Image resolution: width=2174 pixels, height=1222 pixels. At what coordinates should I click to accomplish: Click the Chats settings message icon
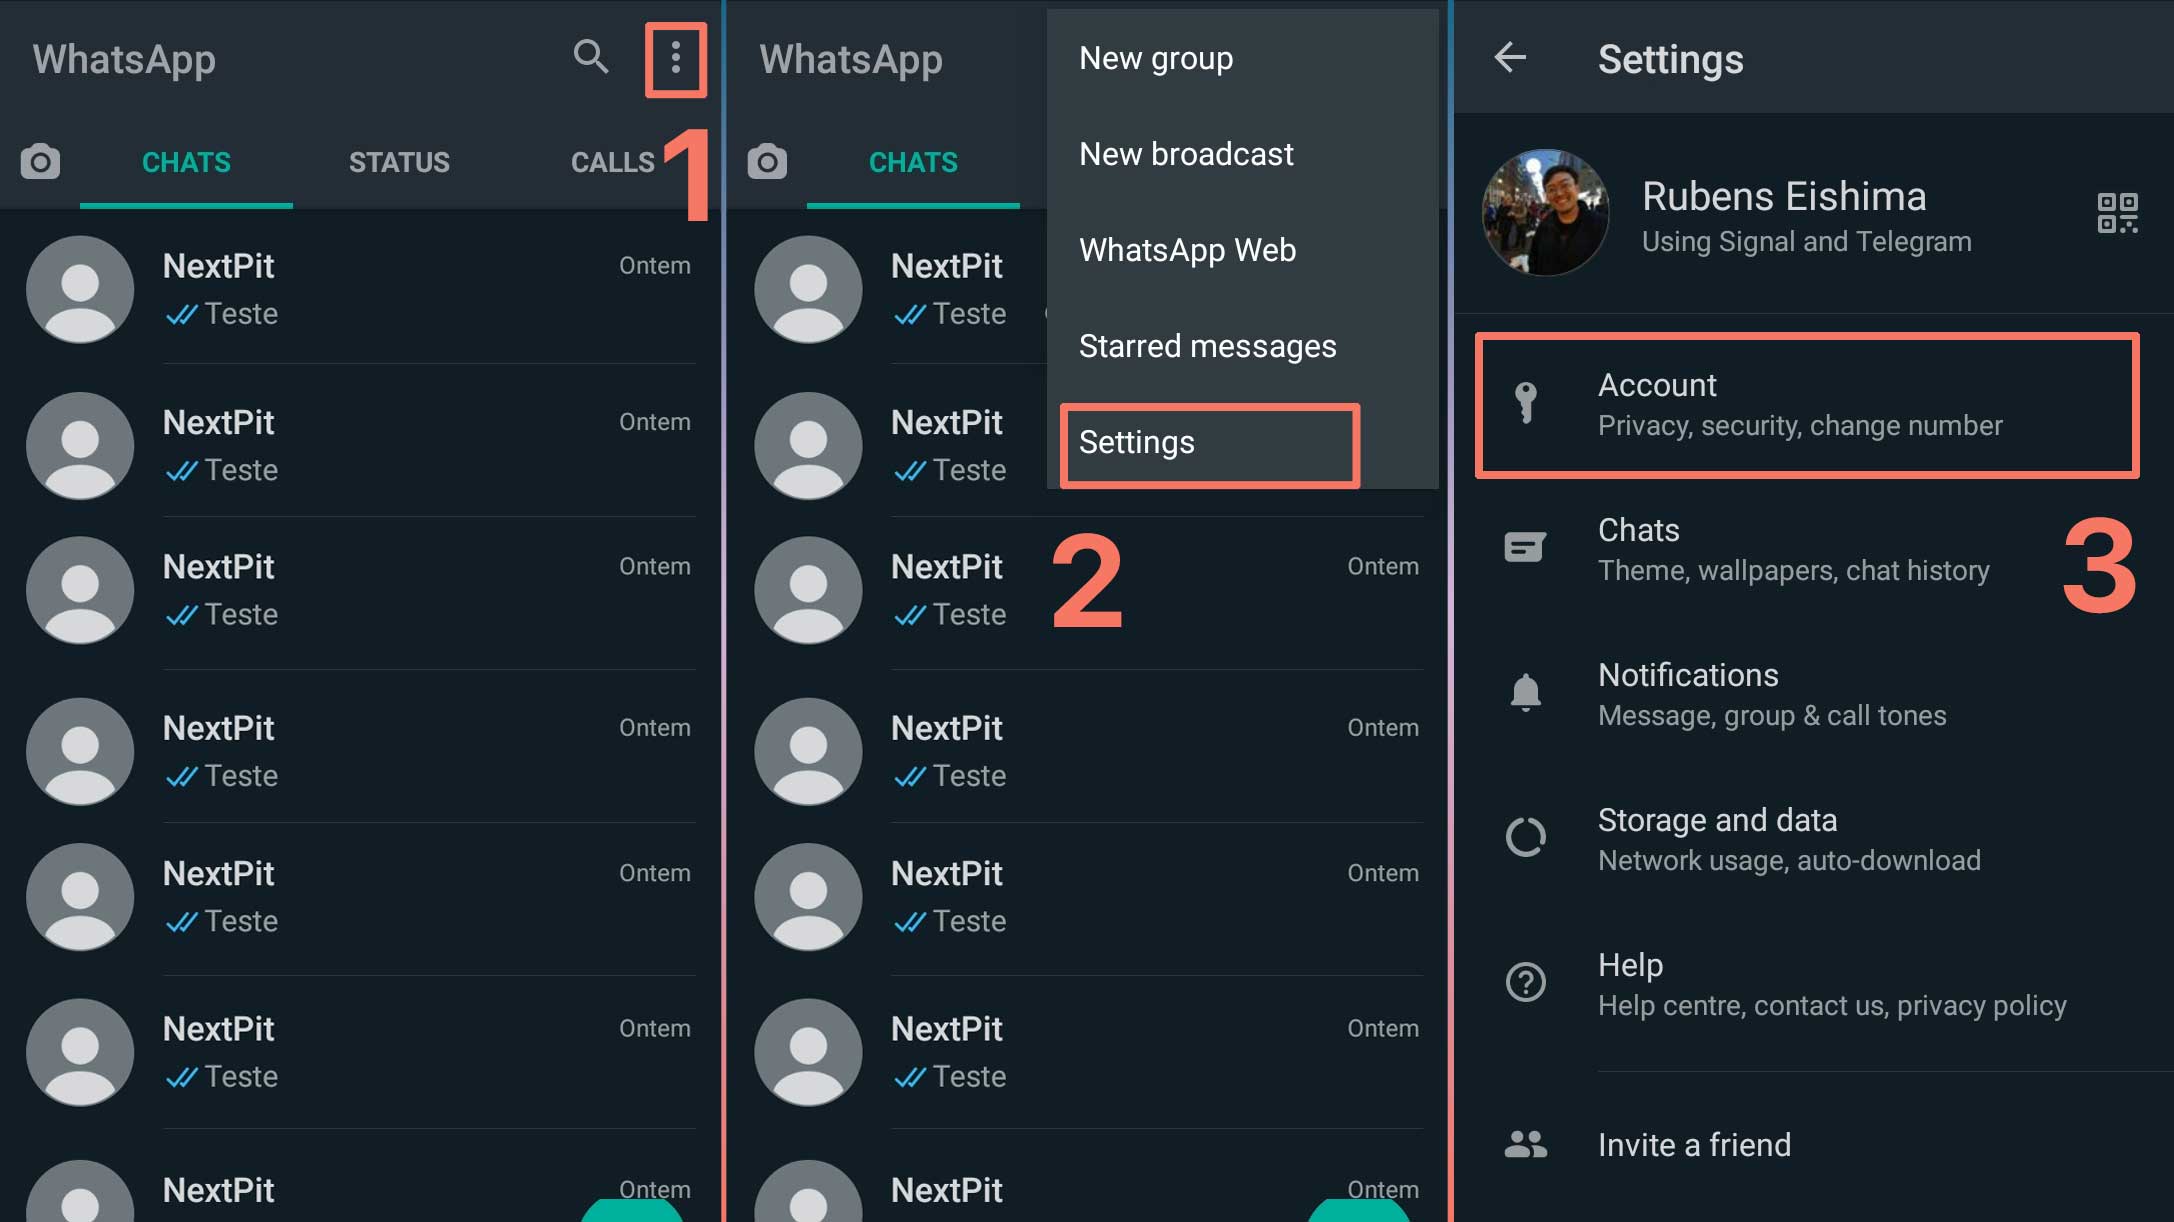pyautogui.click(x=1525, y=547)
